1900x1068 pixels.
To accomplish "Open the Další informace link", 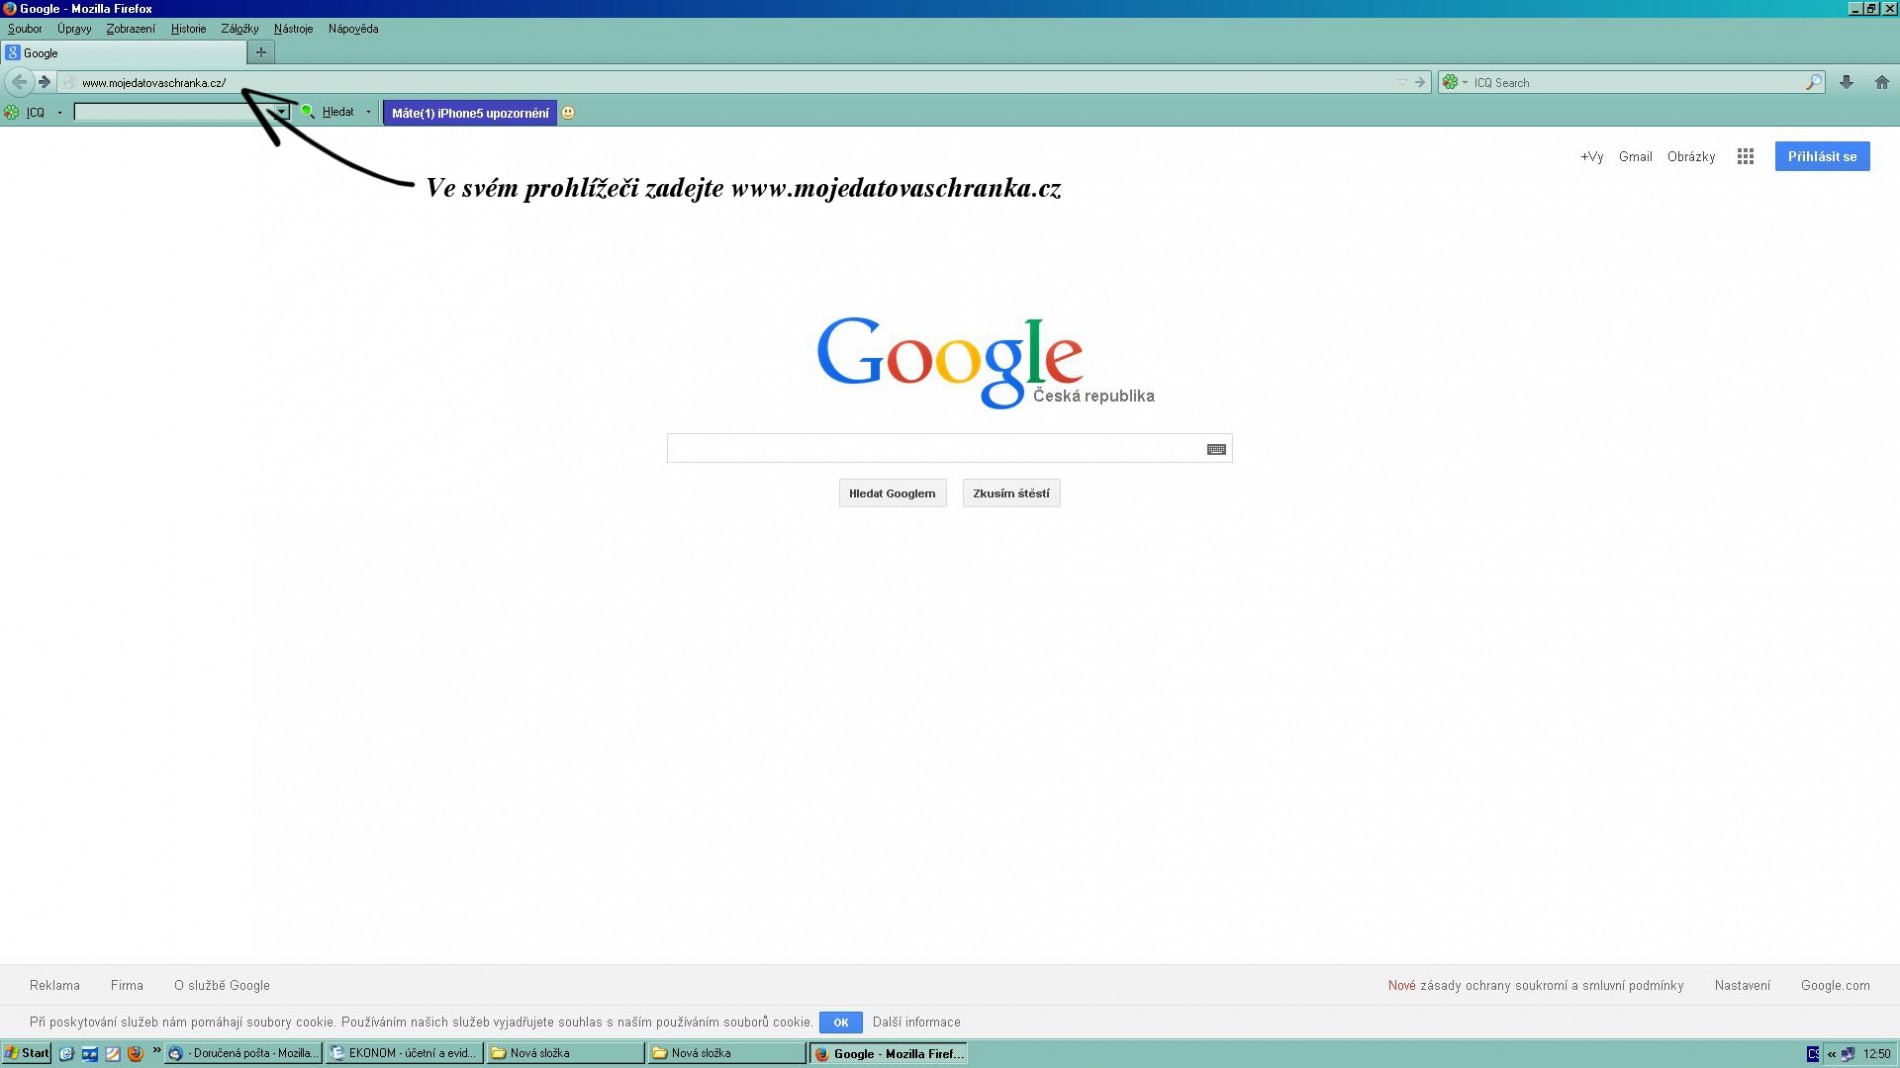I will click(x=916, y=1022).
